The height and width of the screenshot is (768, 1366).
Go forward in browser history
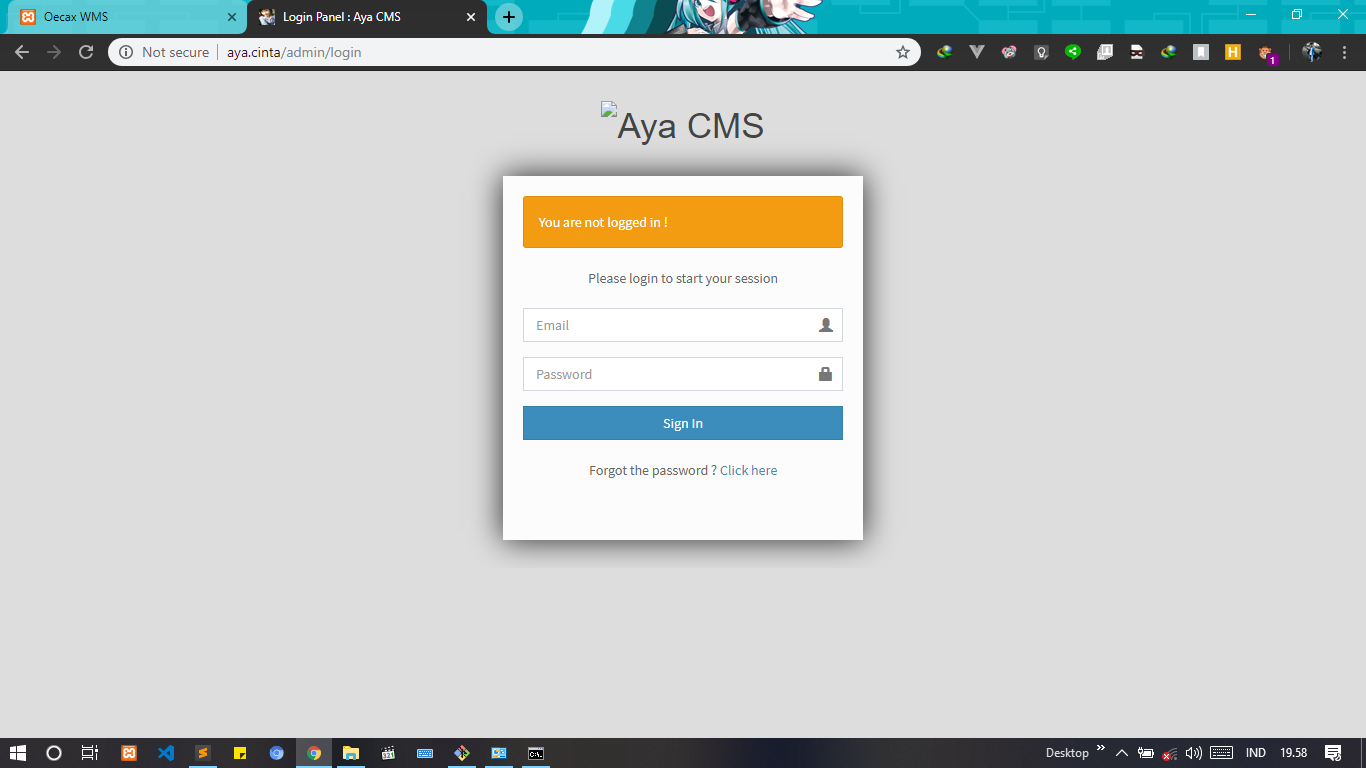pyautogui.click(x=54, y=52)
